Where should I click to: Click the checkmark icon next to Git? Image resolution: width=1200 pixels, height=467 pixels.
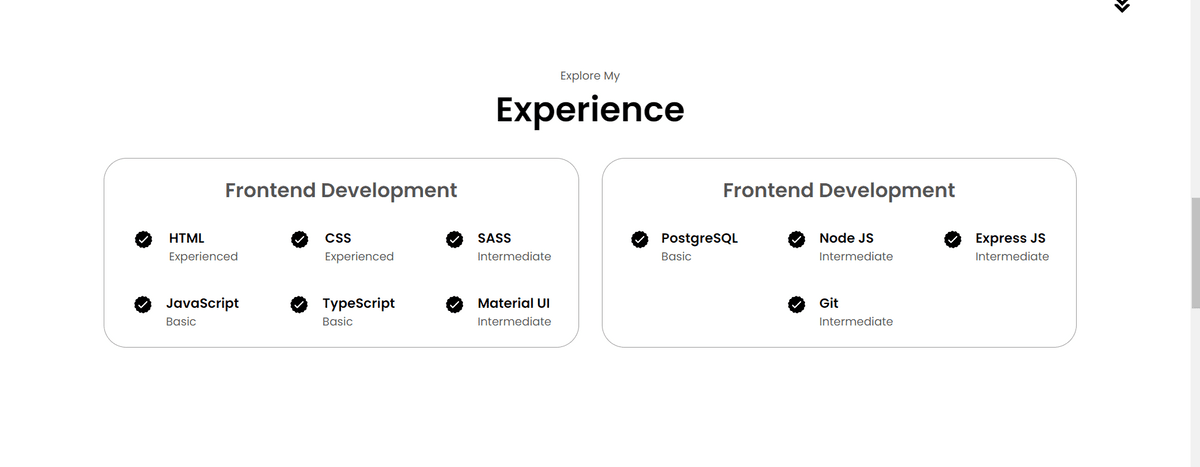click(x=797, y=304)
